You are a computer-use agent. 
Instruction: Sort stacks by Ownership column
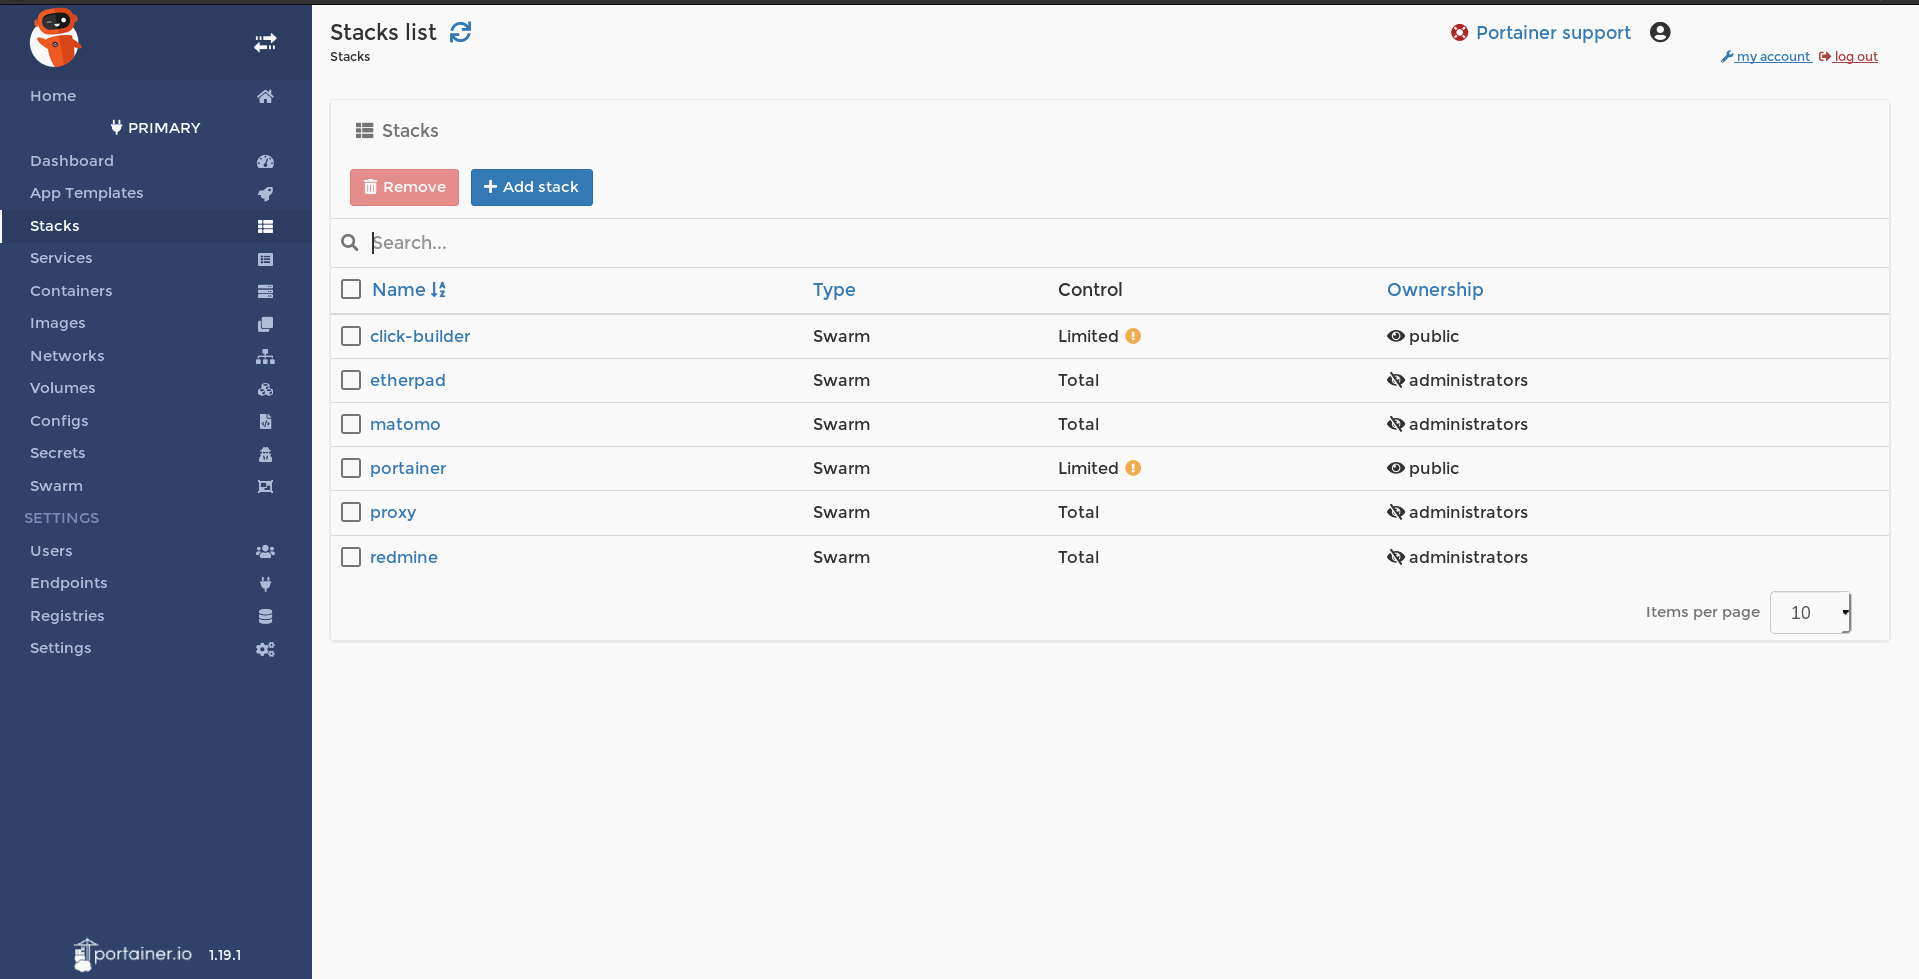pyautogui.click(x=1434, y=290)
